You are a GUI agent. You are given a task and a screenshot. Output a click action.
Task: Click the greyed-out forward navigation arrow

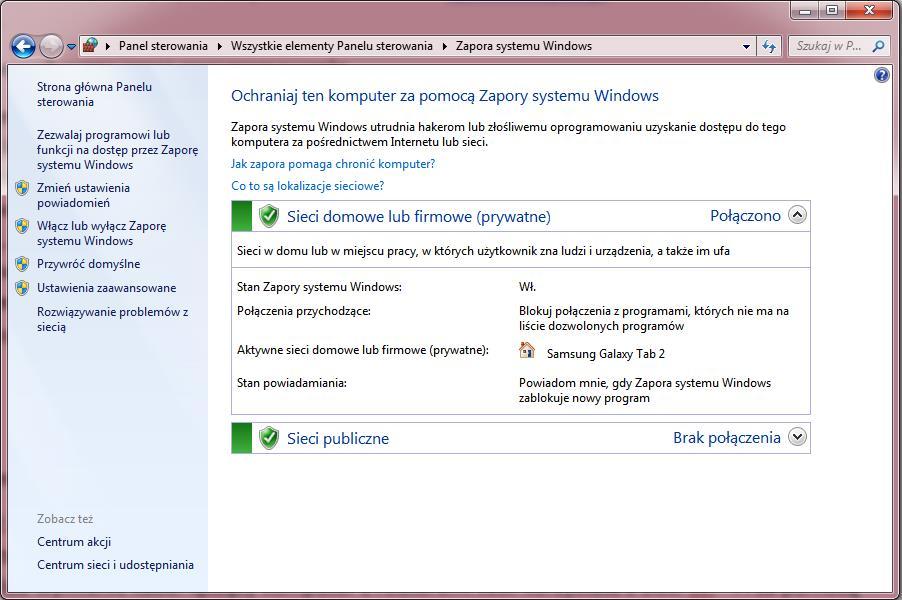coord(51,46)
